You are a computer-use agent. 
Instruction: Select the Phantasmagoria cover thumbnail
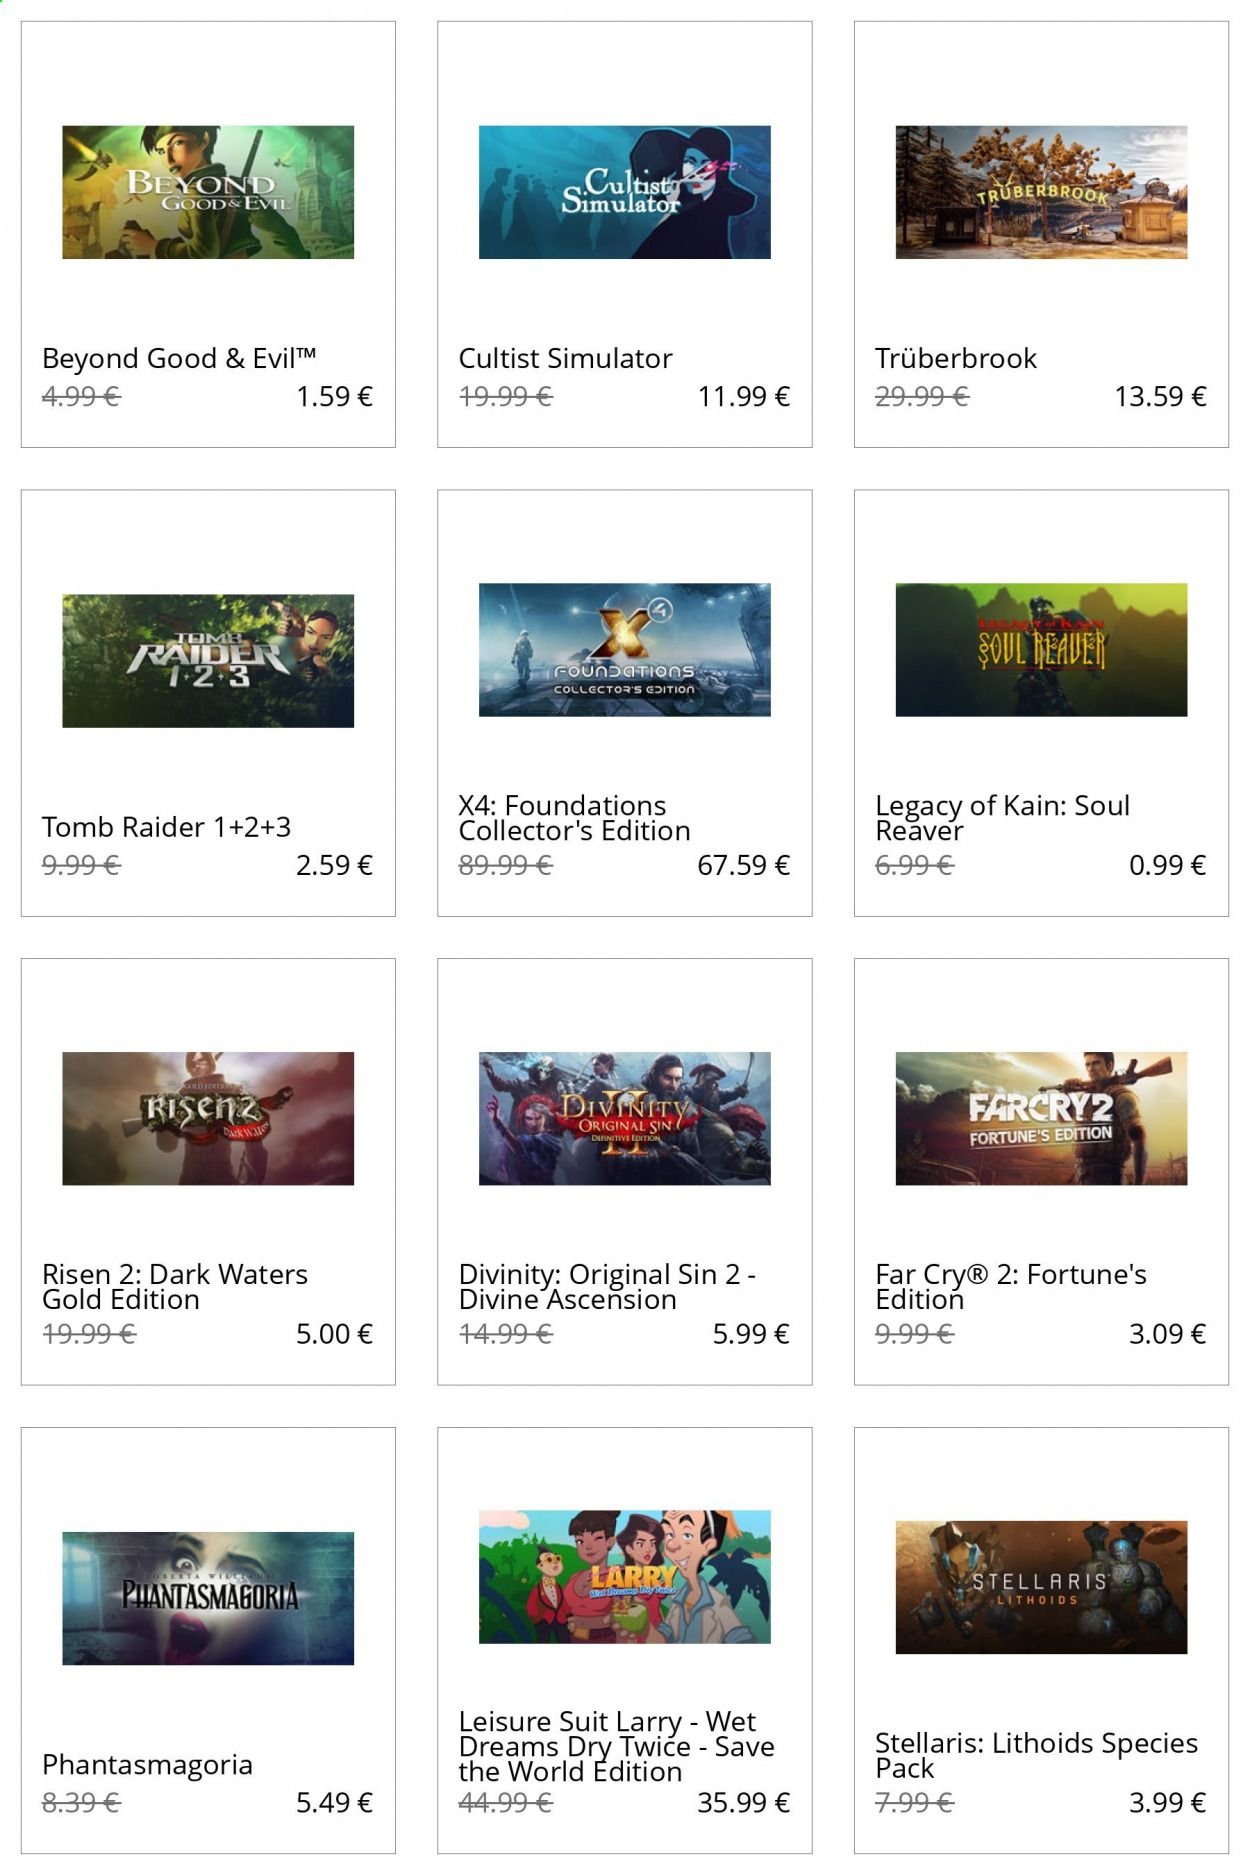(208, 1598)
